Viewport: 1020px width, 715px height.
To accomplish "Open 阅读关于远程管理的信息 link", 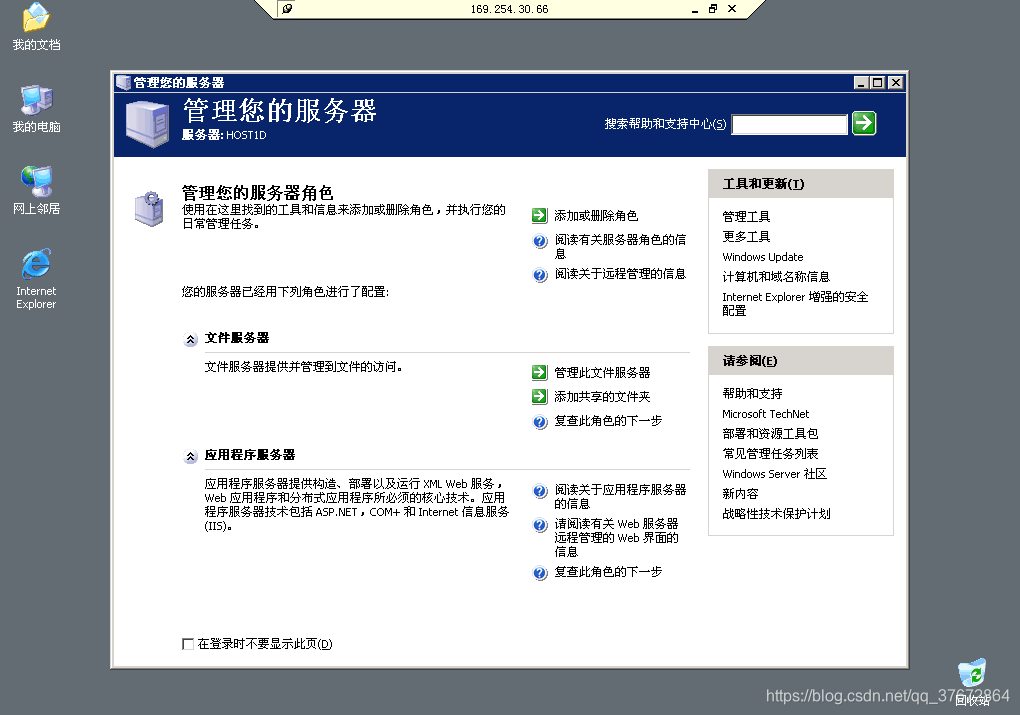I will 620,274.
